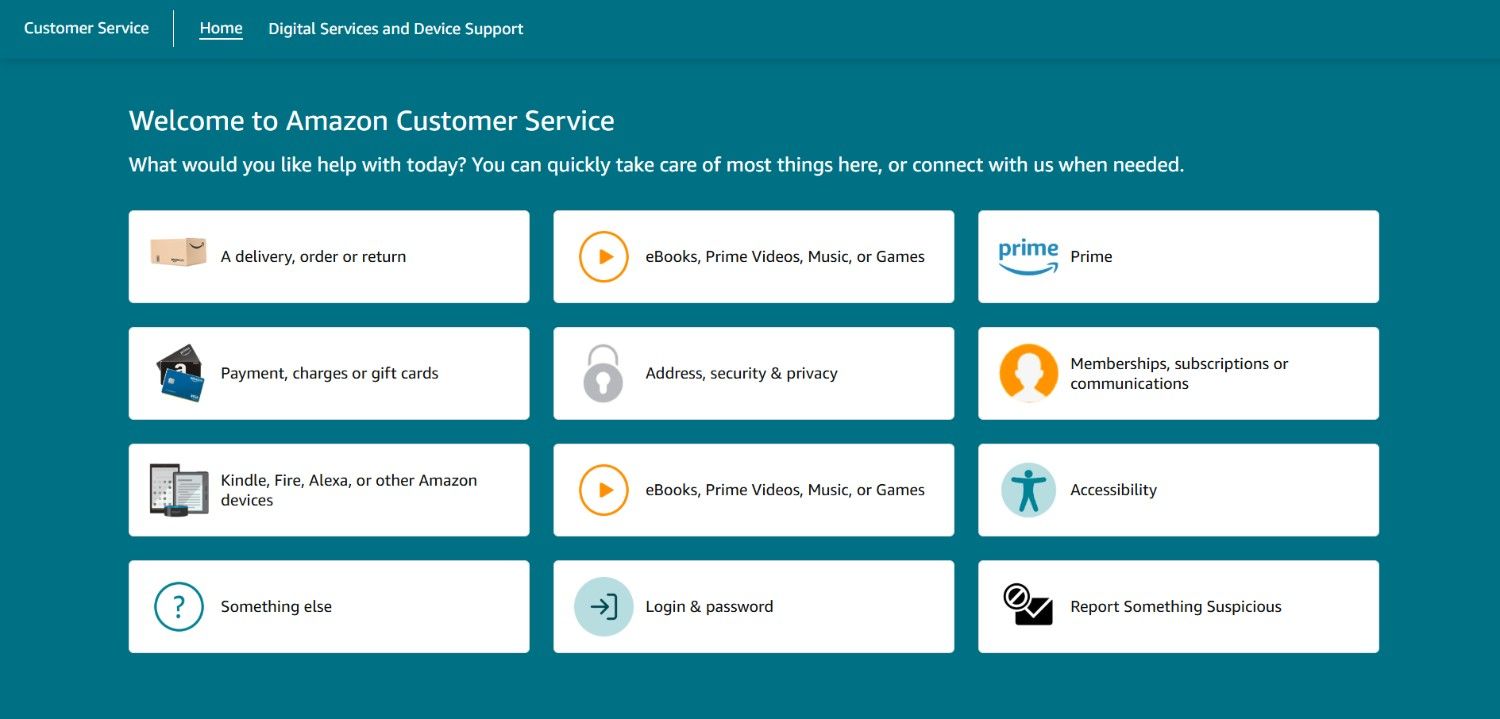This screenshot has height=719, width=1500.
Task: Open the Home tab
Action: [x=221, y=28]
